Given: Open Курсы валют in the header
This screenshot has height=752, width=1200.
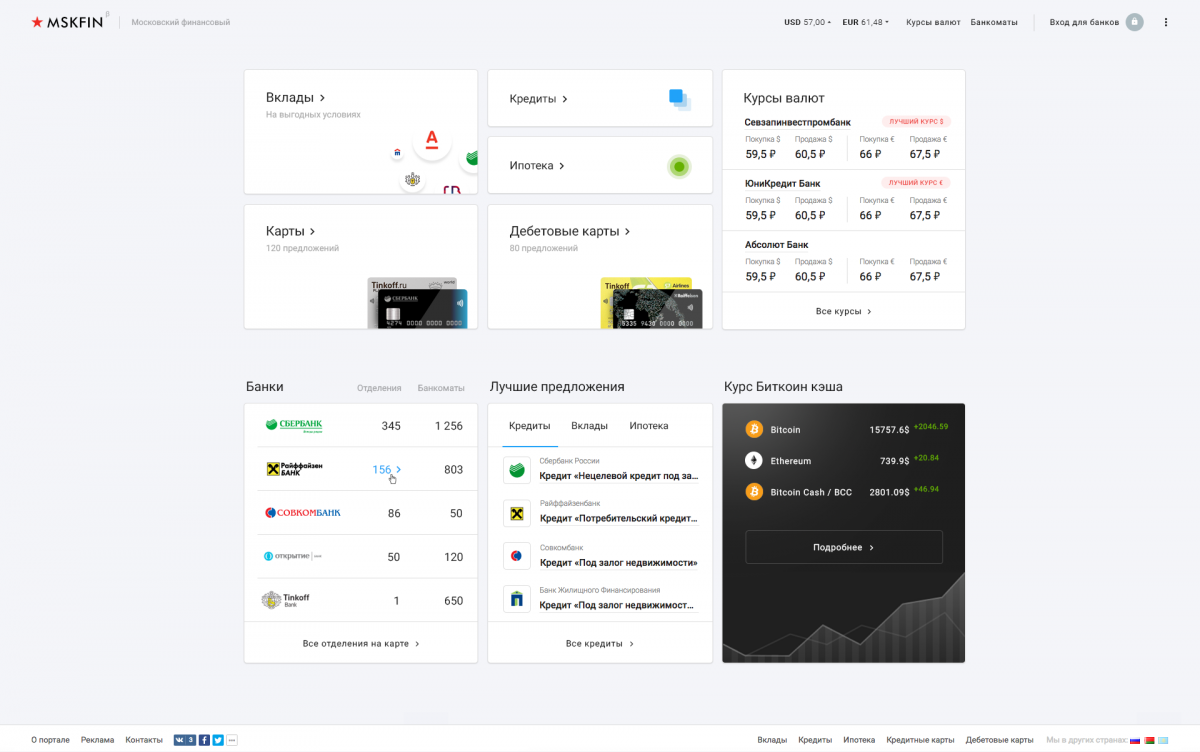Looking at the screenshot, I should [933, 22].
